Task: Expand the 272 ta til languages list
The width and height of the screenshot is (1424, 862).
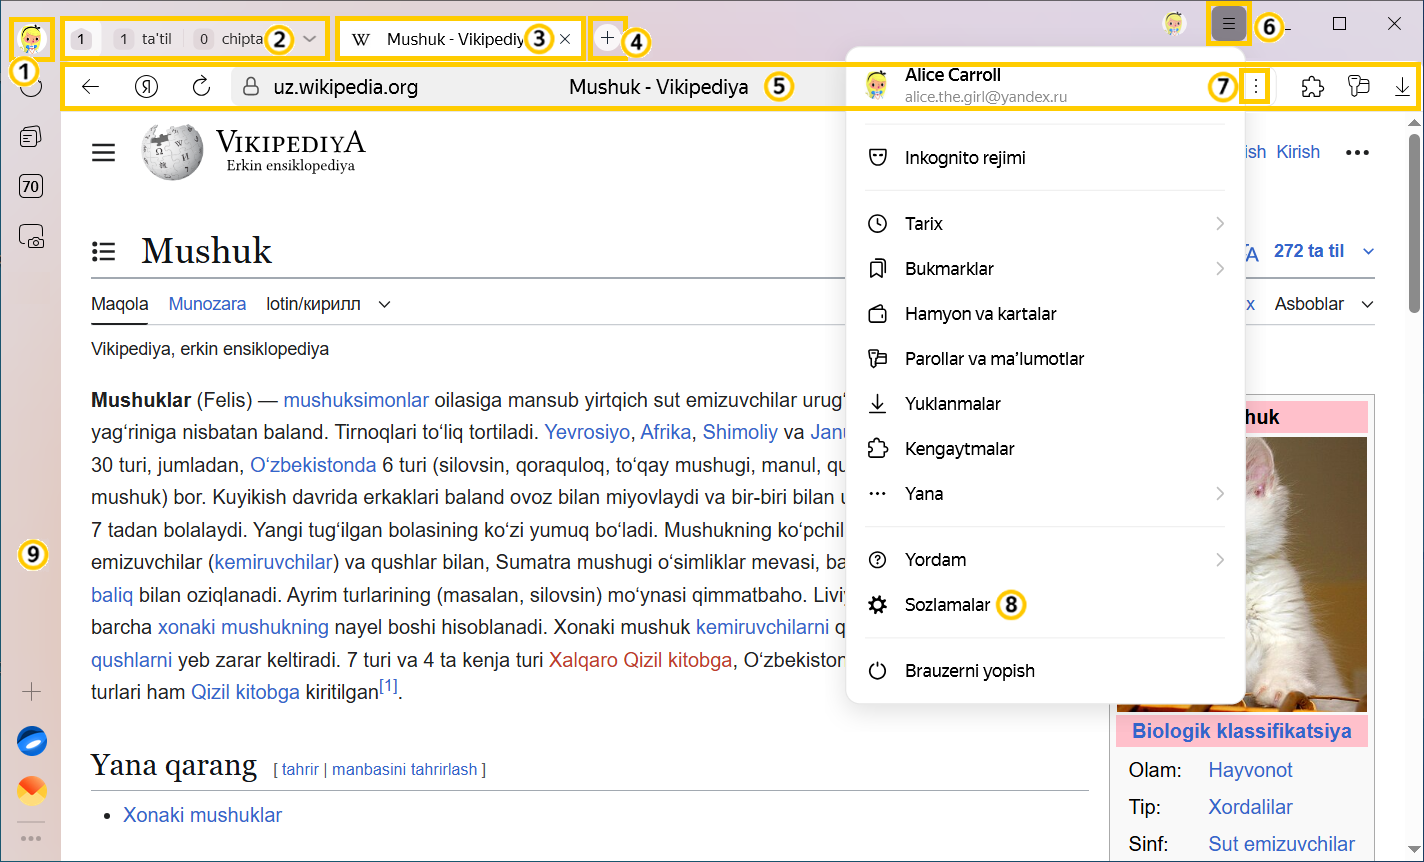Action: click(1368, 251)
